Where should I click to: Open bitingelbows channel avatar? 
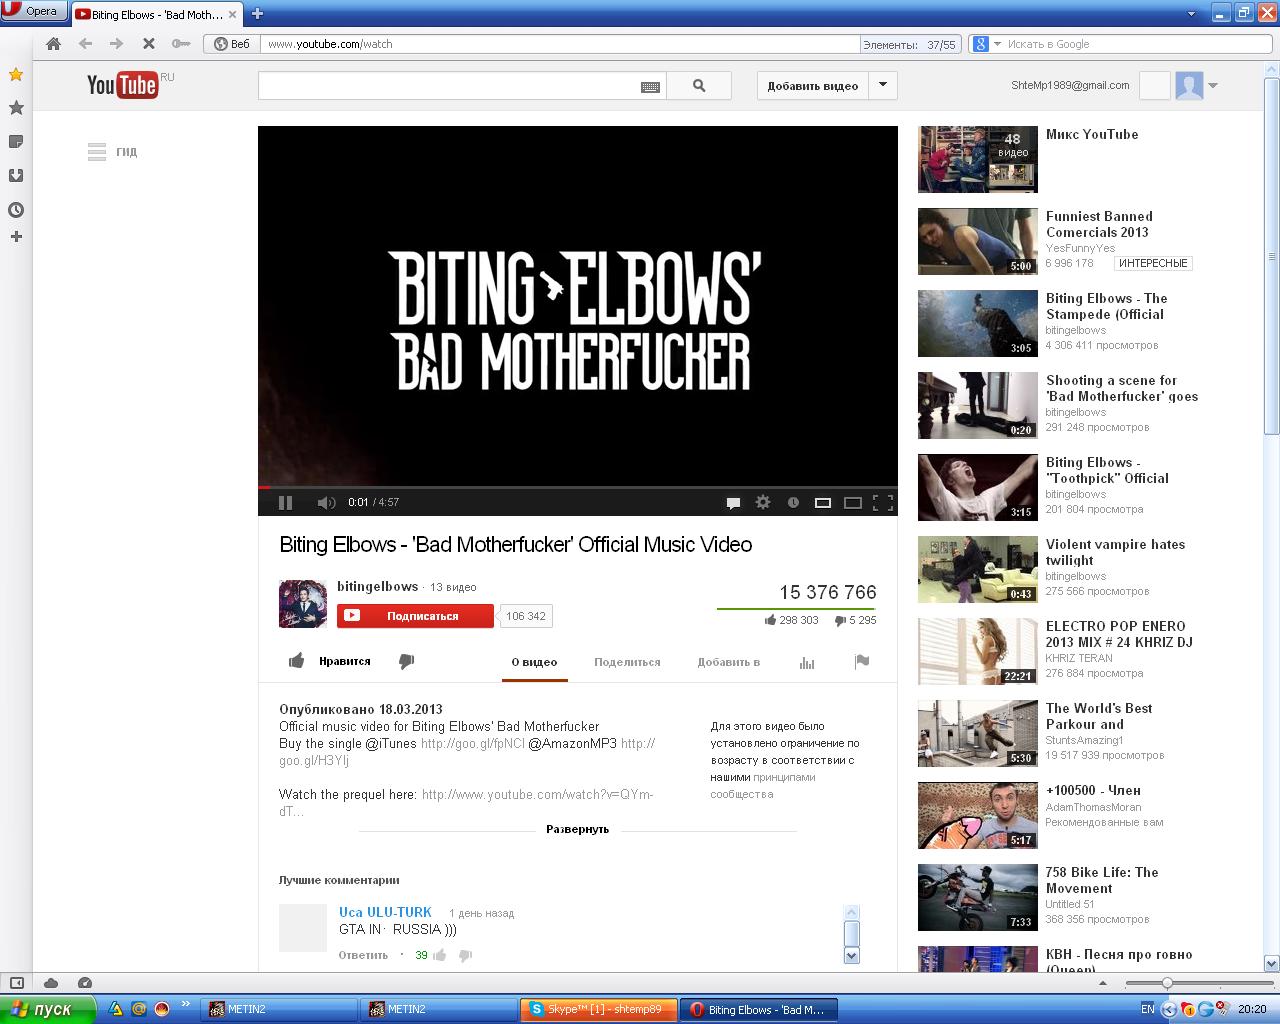[303, 604]
